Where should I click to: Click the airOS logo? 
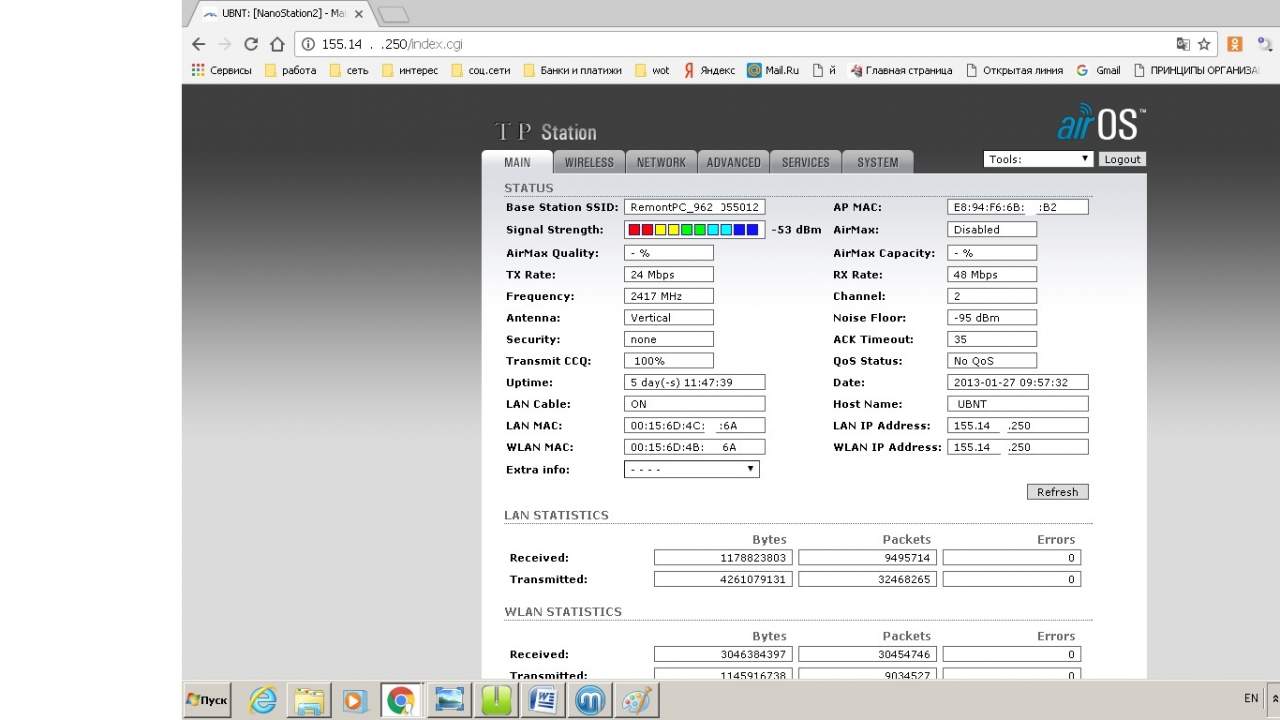pyautogui.click(x=1101, y=123)
